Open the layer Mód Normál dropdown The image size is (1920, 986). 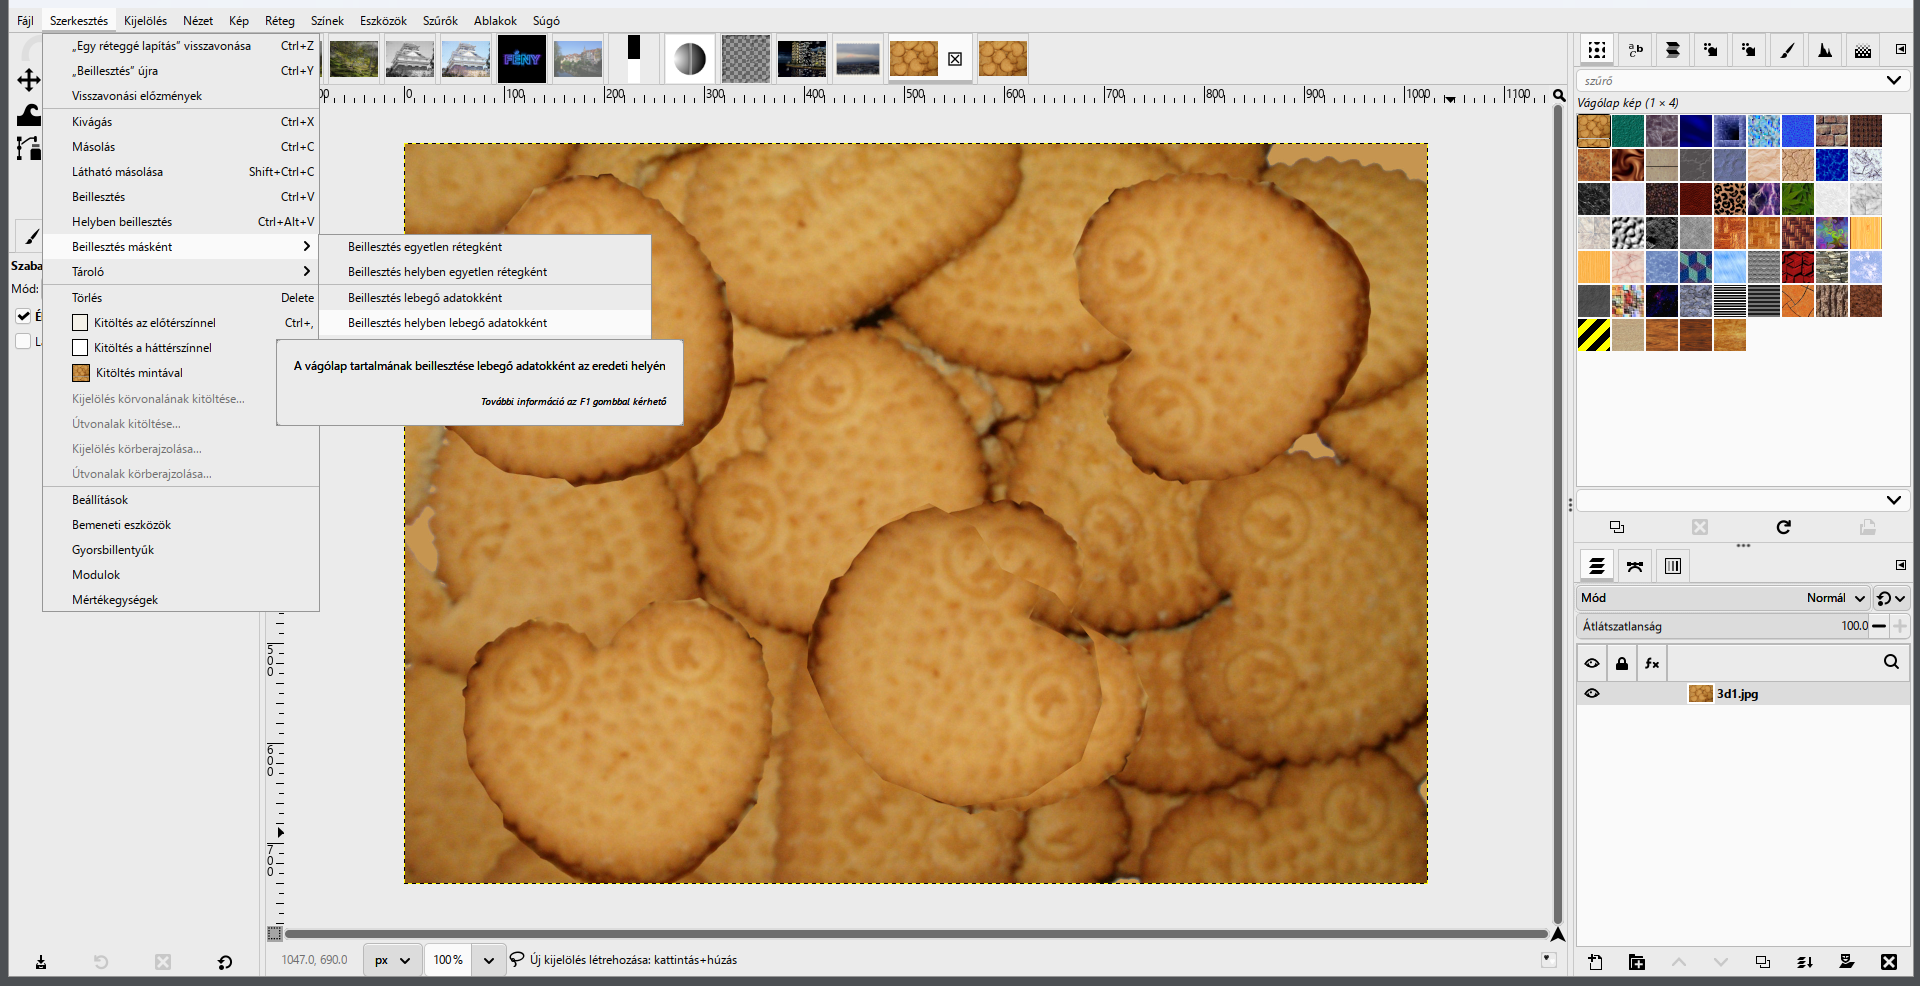coord(1724,598)
